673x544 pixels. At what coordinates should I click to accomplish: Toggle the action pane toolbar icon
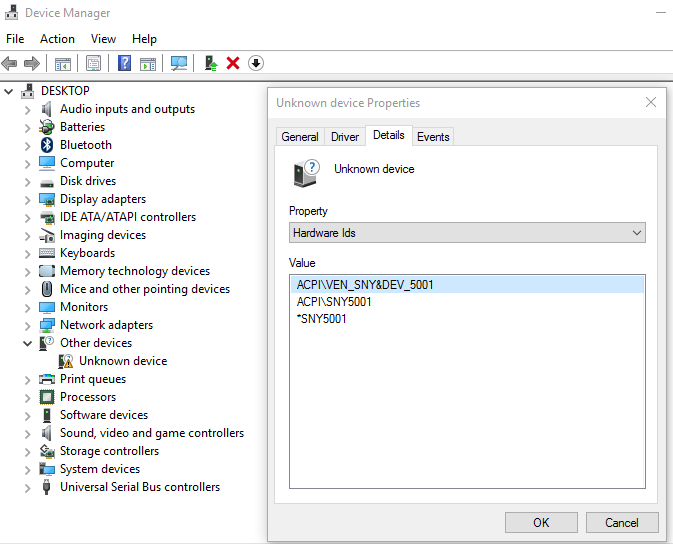click(x=148, y=64)
